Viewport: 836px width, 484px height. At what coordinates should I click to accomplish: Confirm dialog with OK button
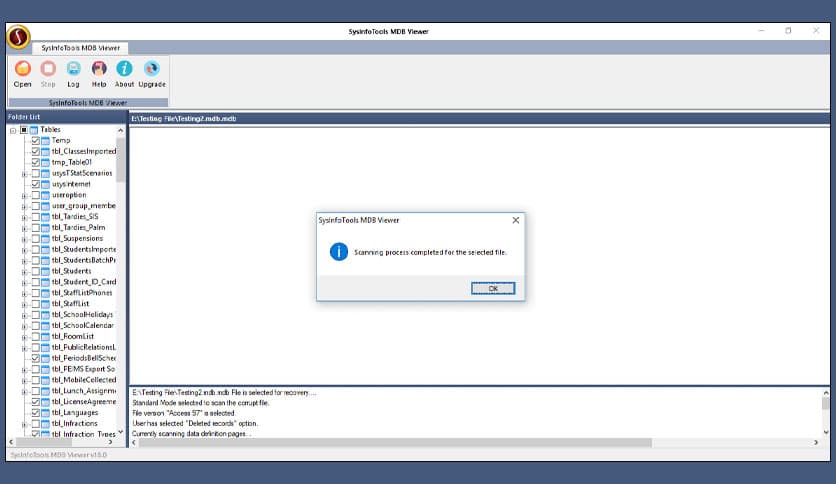pos(493,288)
